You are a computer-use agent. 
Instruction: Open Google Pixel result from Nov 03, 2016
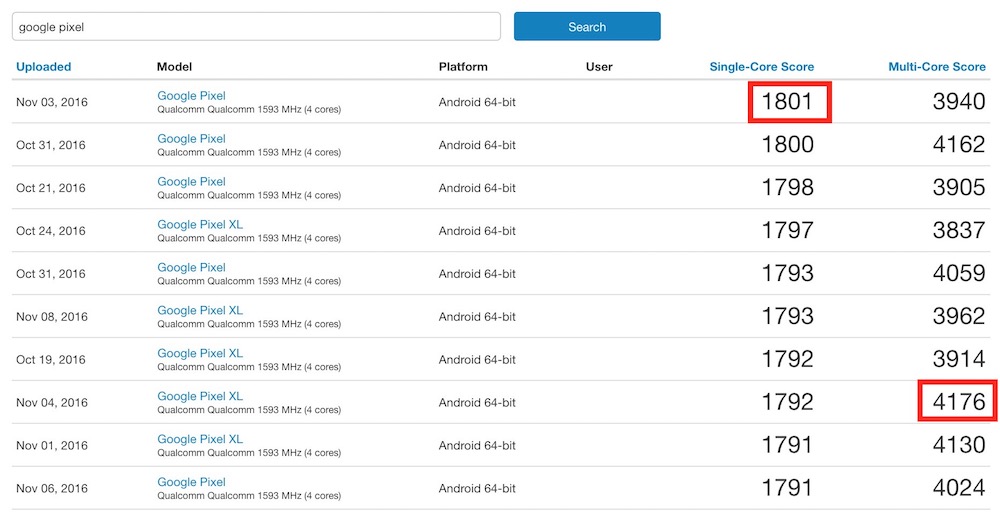click(x=191, y=96)
